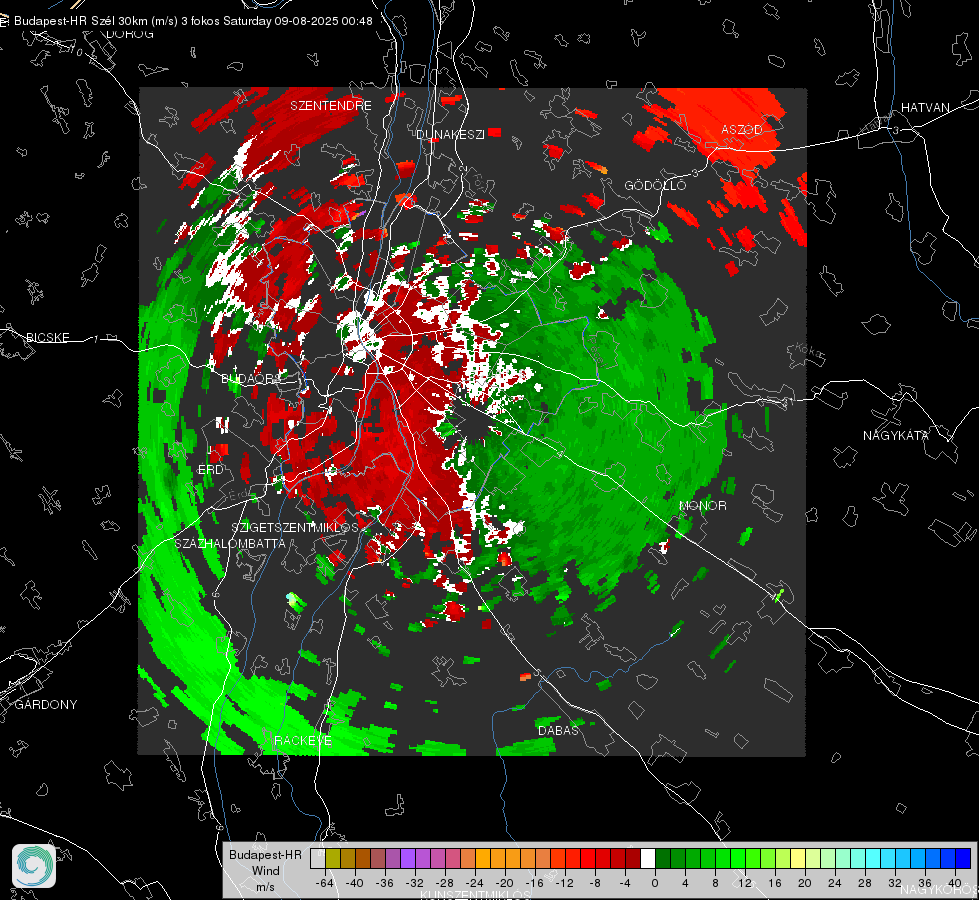The width and height of the screenshot is (979, 900).
Task: Click the radar title text with timestamp 00:48
Action: click(193, 21)
